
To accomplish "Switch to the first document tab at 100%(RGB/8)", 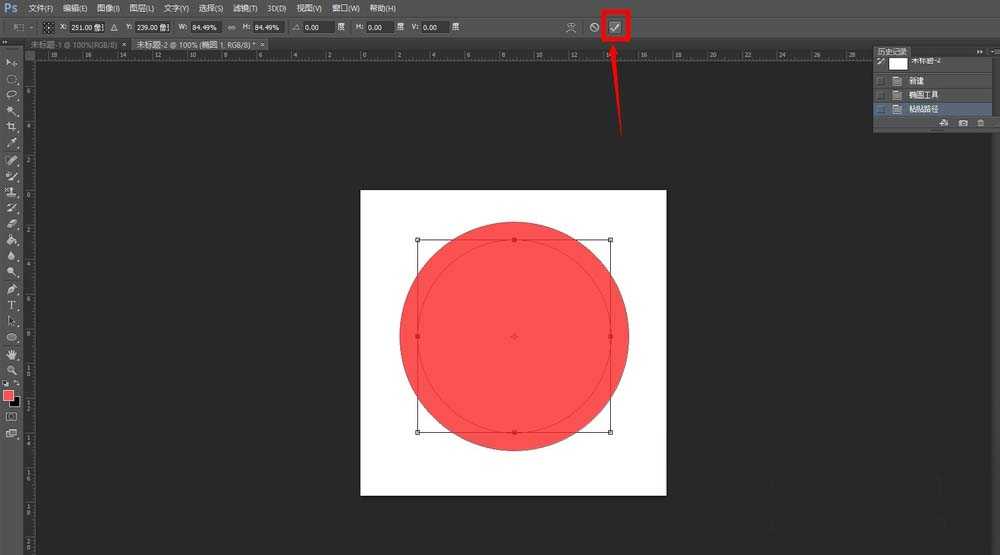I will [73, 45].
